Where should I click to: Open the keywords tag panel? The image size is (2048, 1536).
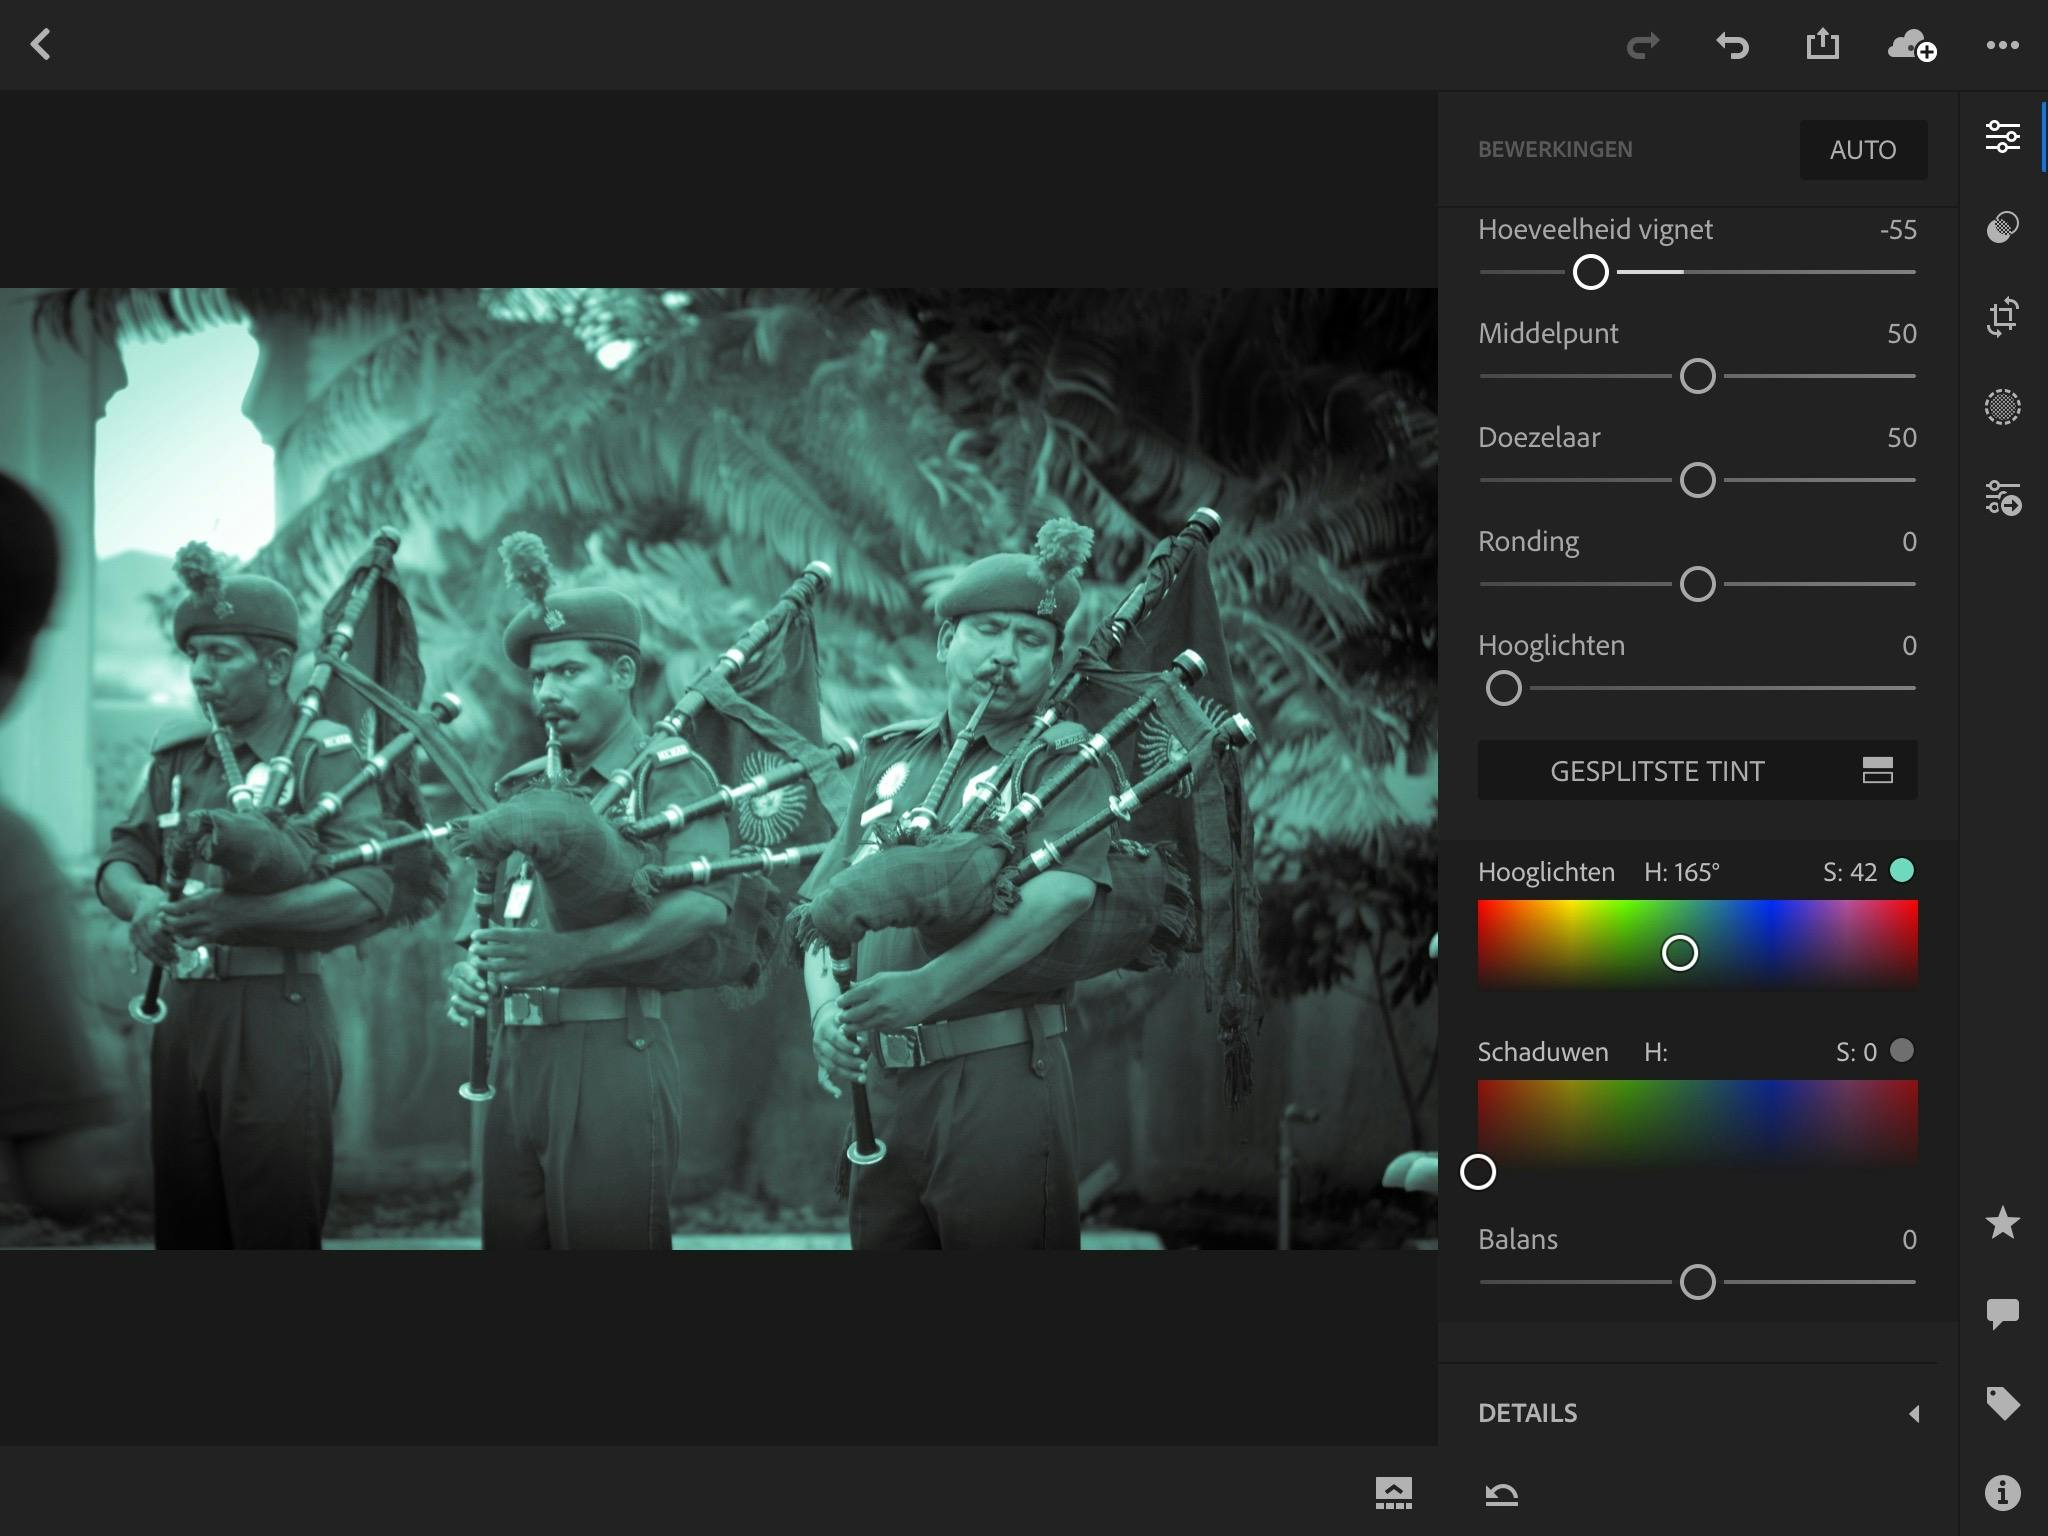point(2002,1402)
